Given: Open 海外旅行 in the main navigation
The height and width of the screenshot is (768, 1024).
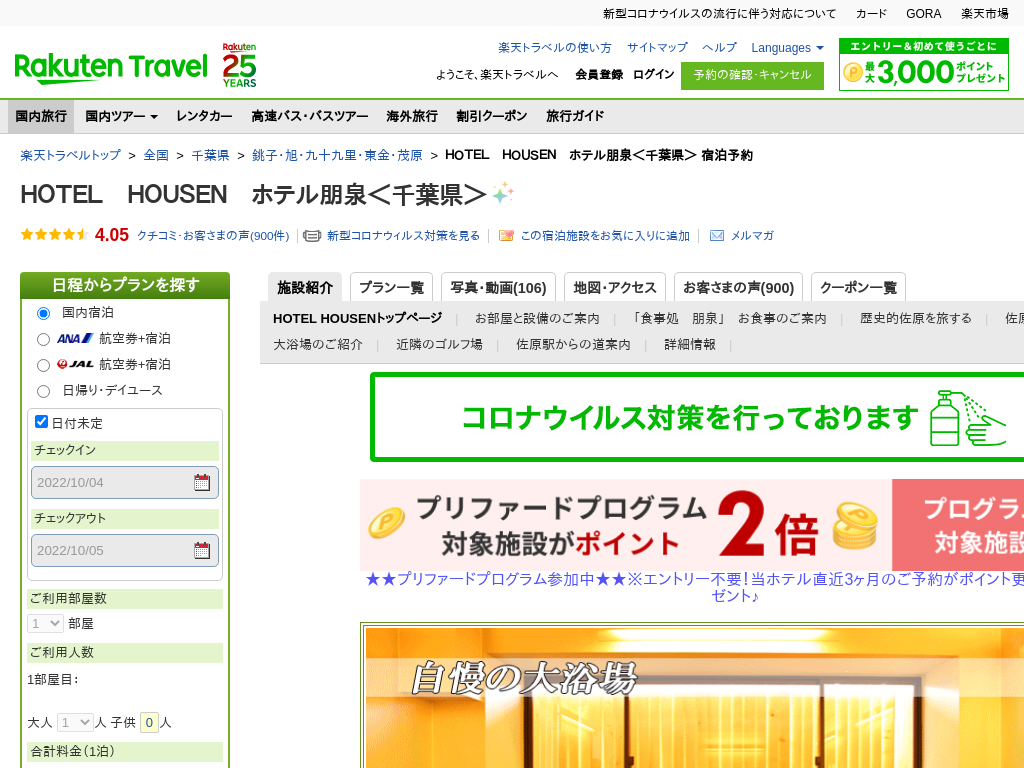Looking at the screenshot, I should (412, 116).
